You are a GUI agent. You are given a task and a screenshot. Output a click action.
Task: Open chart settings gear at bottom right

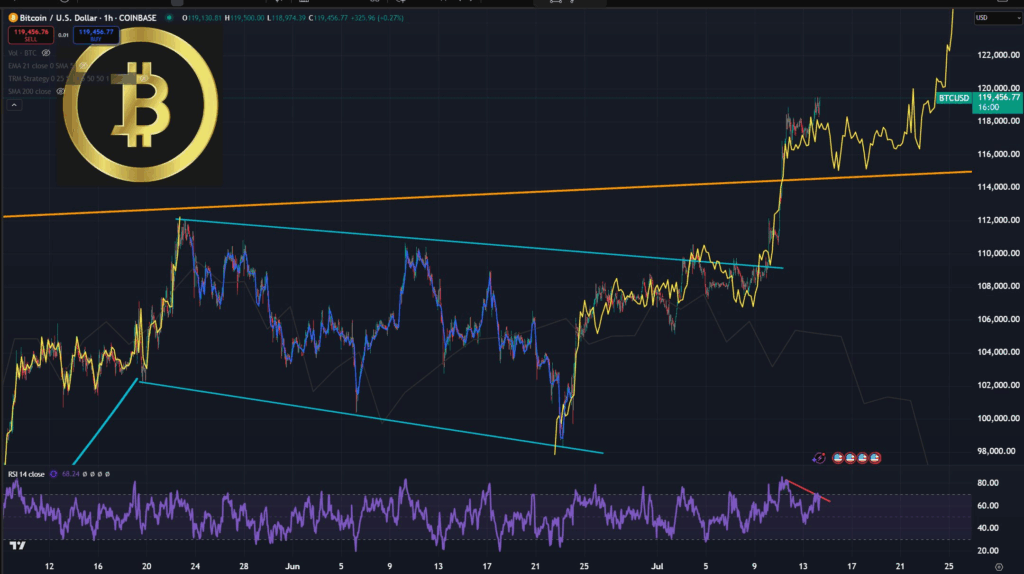[x=999, y=567]
